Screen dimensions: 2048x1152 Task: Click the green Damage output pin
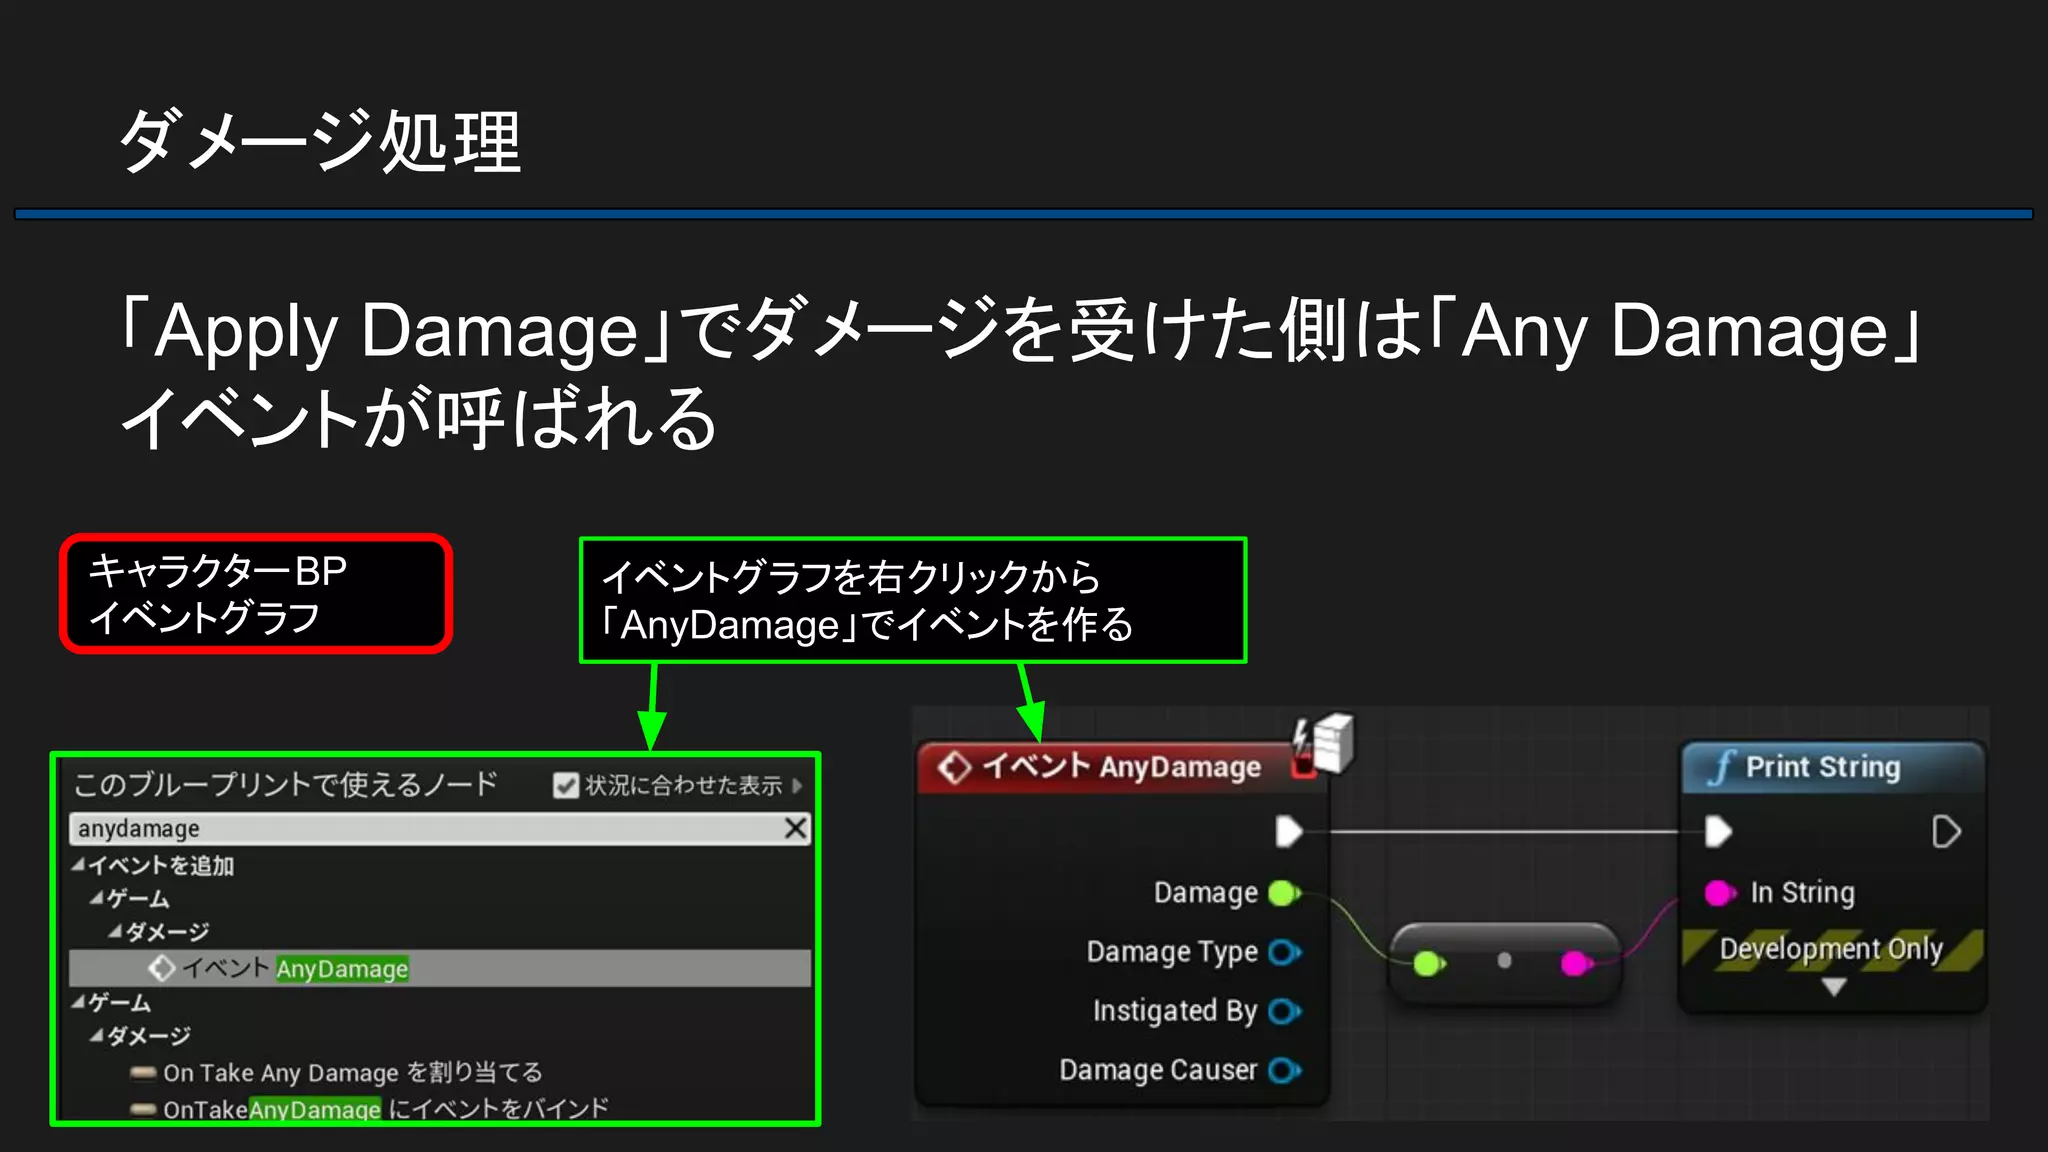tap(1284, 893)
